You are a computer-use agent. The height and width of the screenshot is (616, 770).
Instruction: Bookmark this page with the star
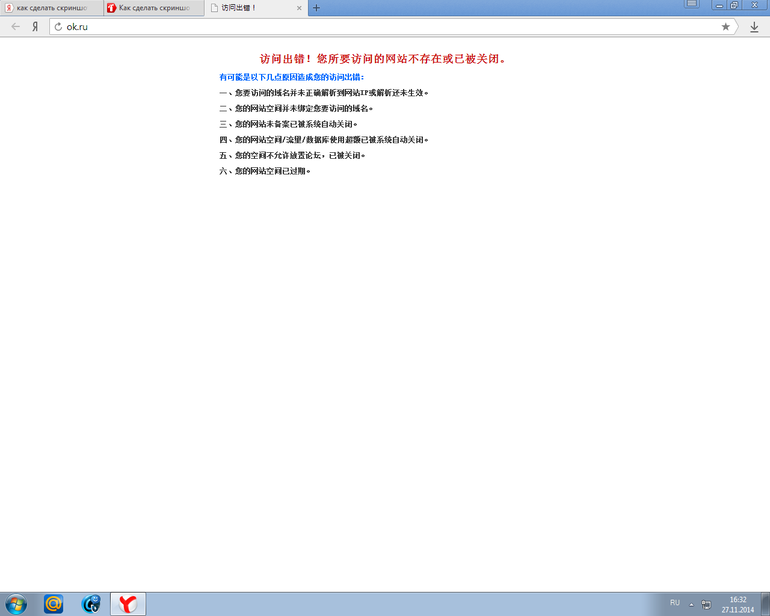tap(726, 27)
